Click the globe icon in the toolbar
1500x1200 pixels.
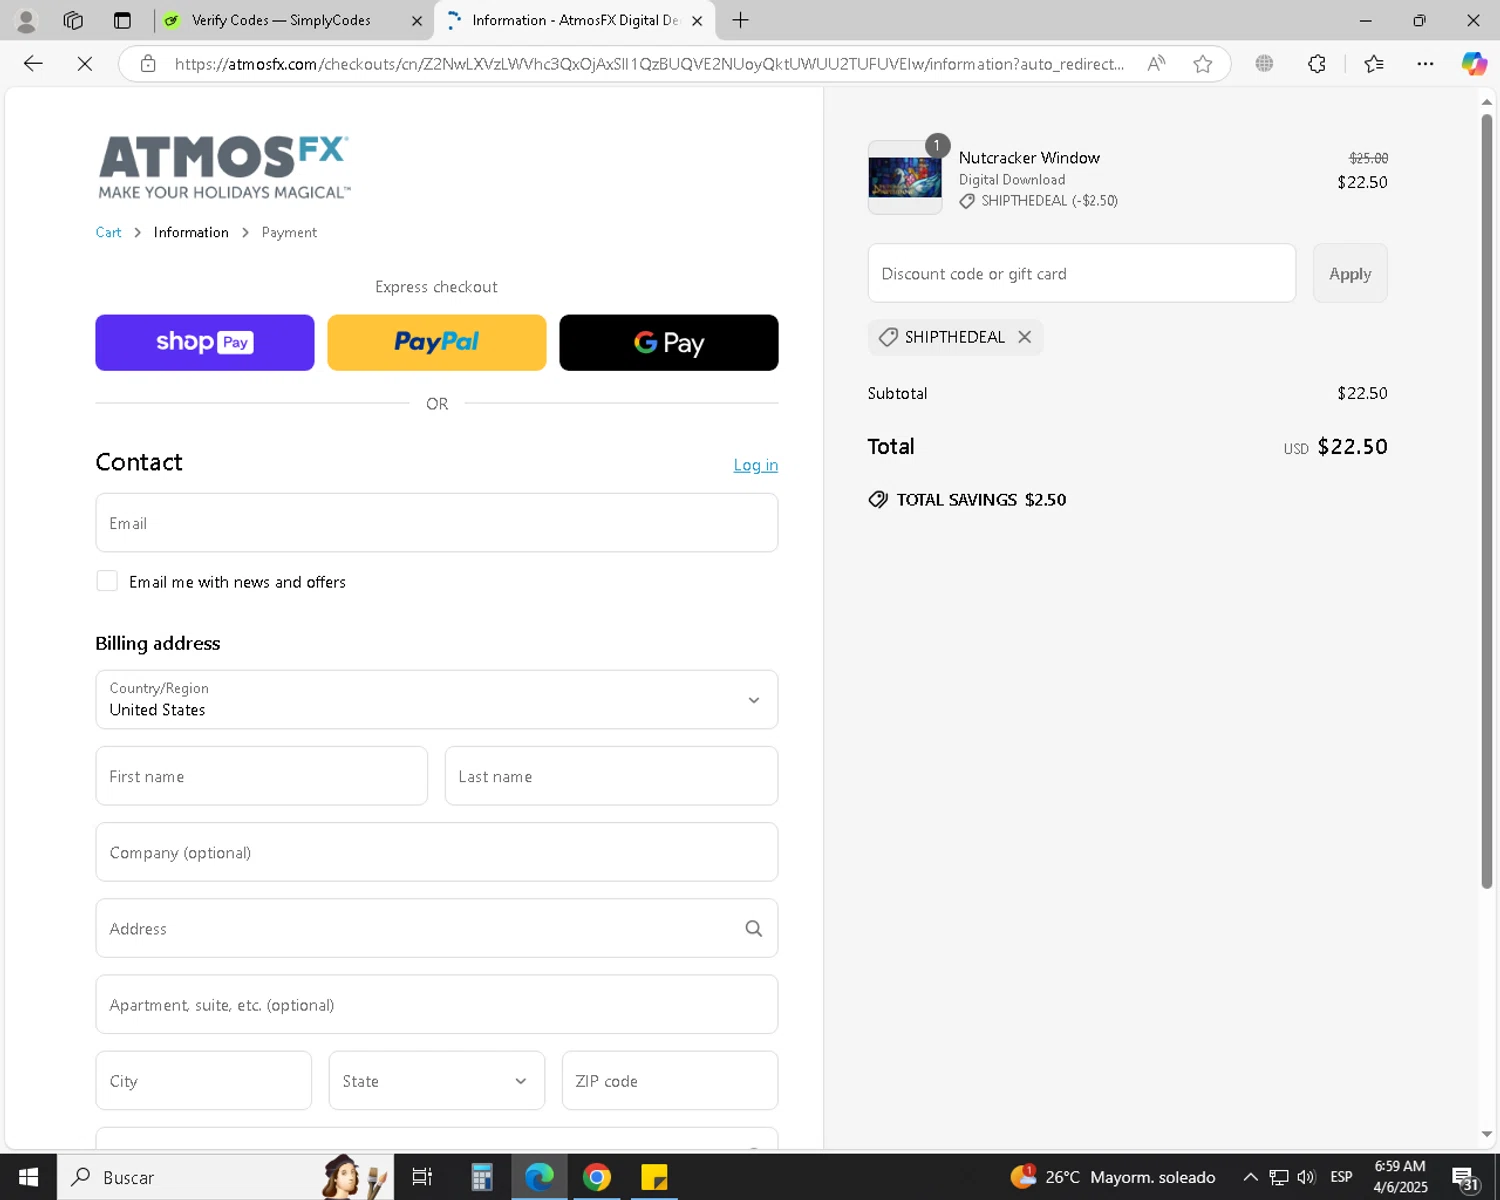1264,64
